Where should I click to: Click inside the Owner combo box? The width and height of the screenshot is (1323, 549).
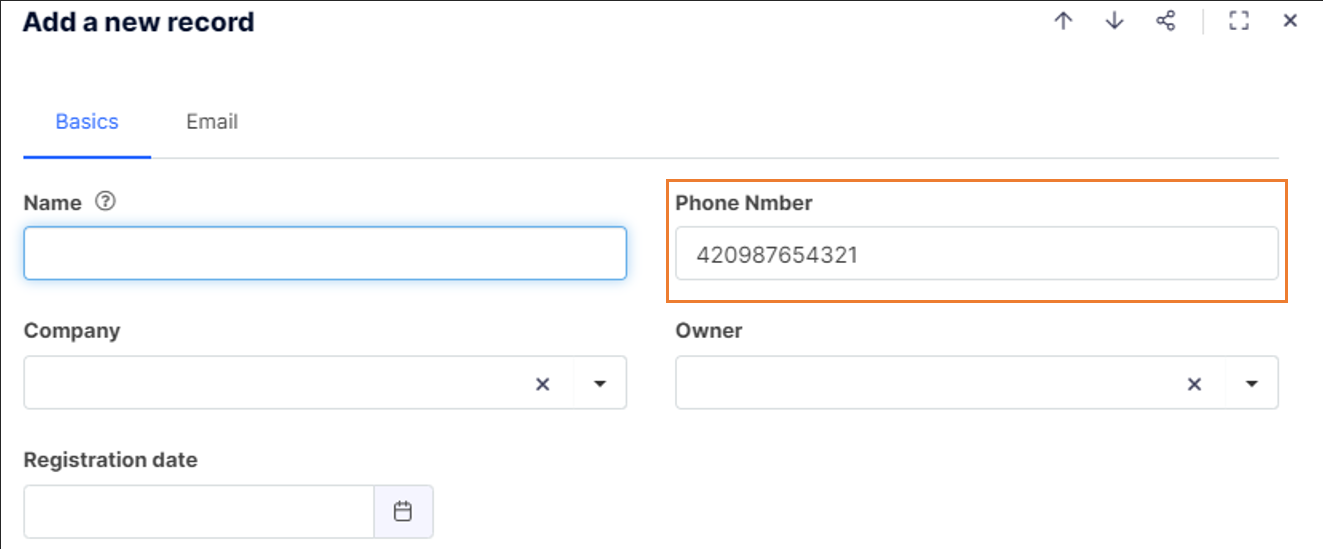pos(925,383)
